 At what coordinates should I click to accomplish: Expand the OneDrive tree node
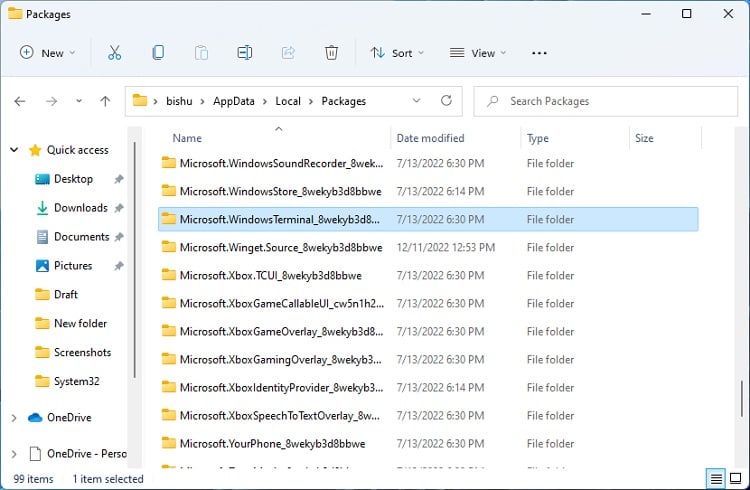tap(14, 418)
